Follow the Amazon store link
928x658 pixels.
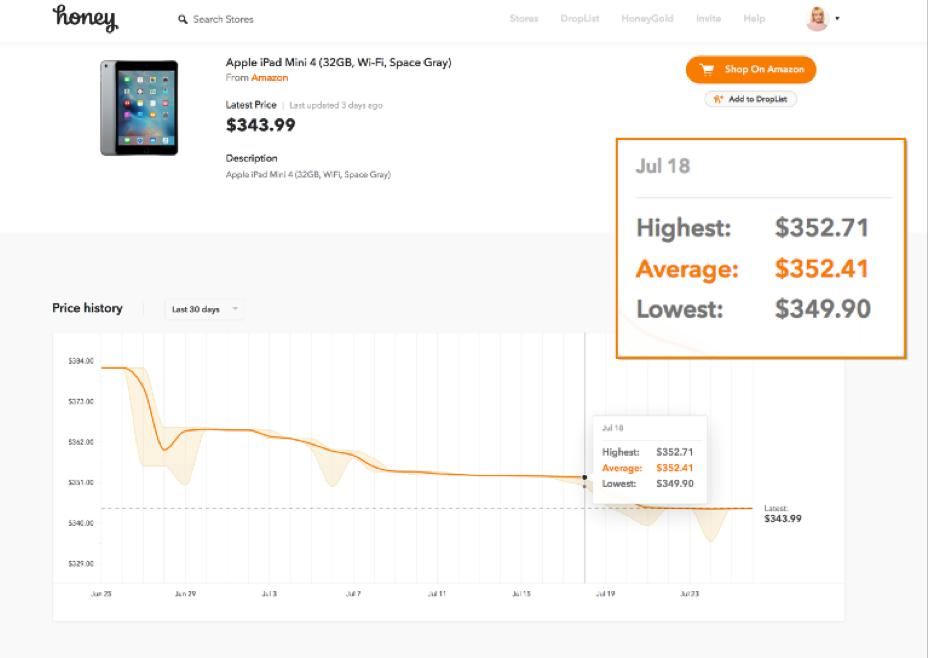click(x=269, y=78)
